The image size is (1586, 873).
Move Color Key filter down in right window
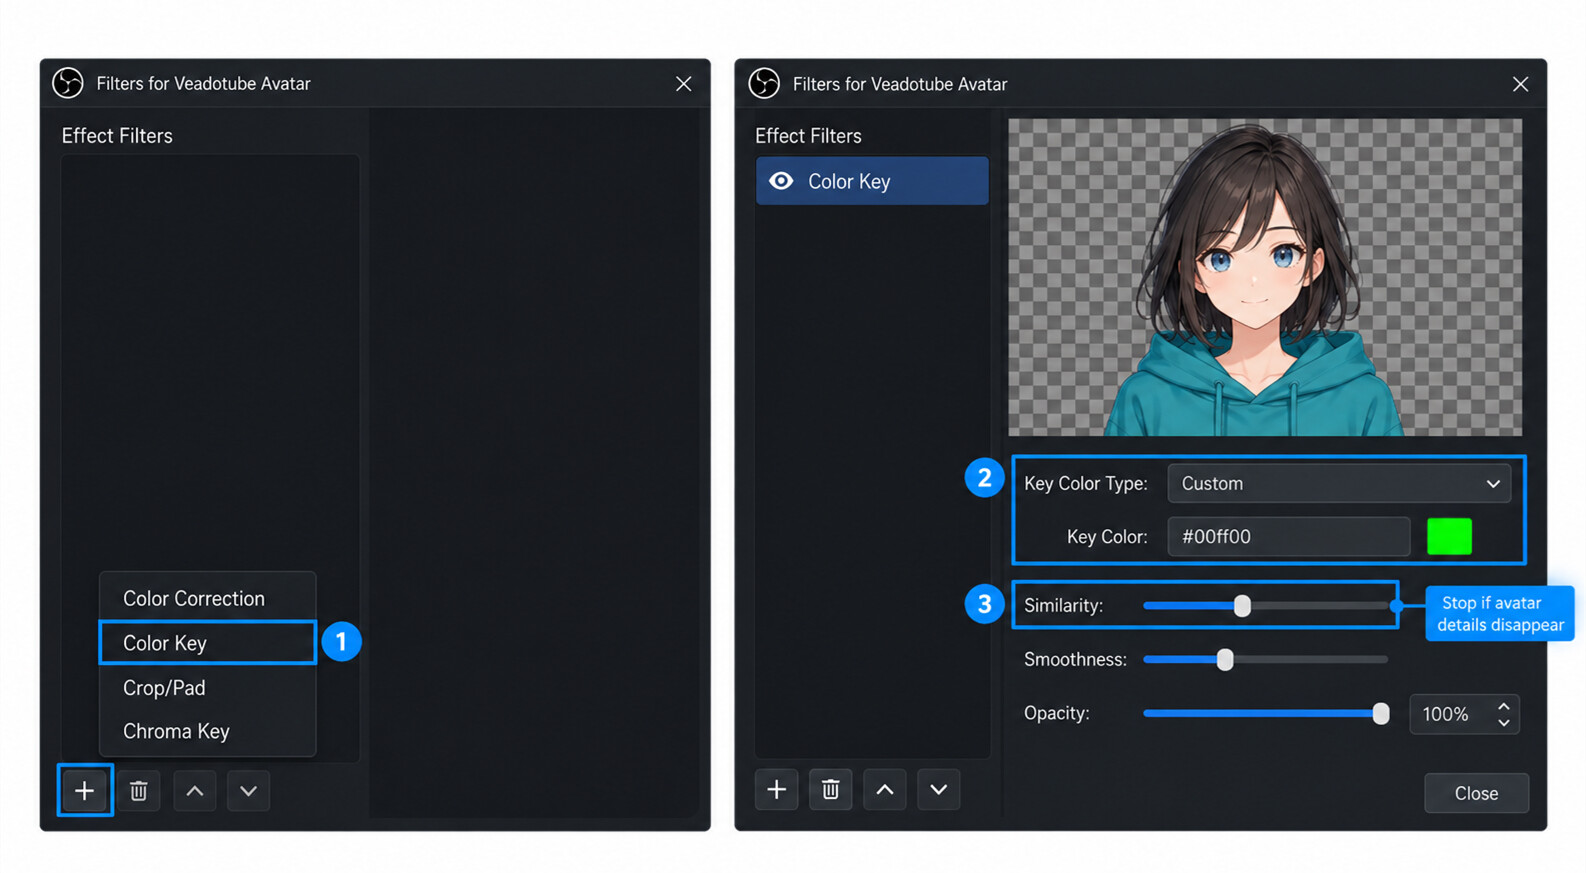click(x=938, y=790)
